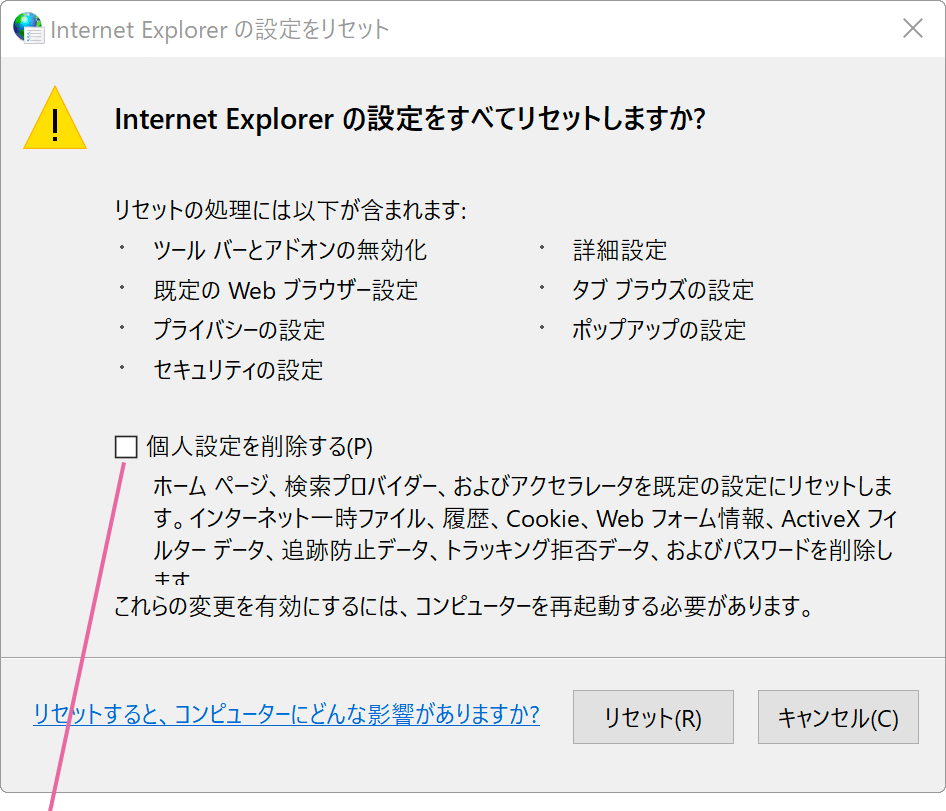The image size is (946, 811).
Task: Click the Internet Explorer globe icon in title bar
Action: (x=28, y=28)
